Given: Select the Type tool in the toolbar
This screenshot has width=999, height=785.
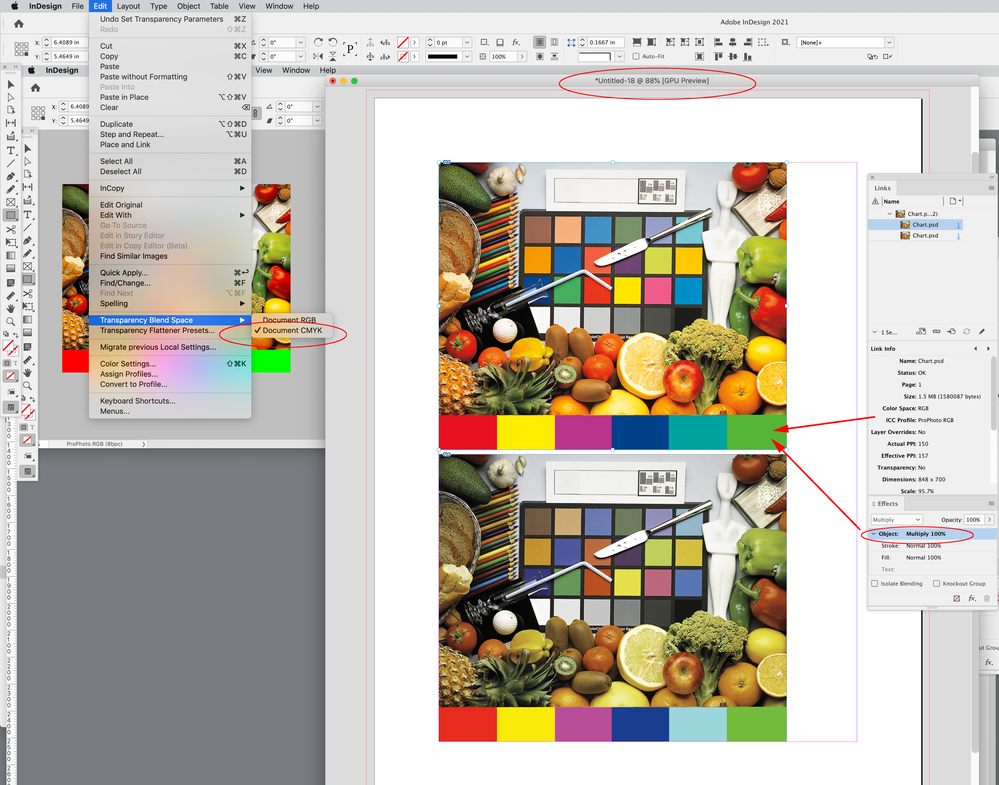Looking at the screenshot, I should pos(12,149).
